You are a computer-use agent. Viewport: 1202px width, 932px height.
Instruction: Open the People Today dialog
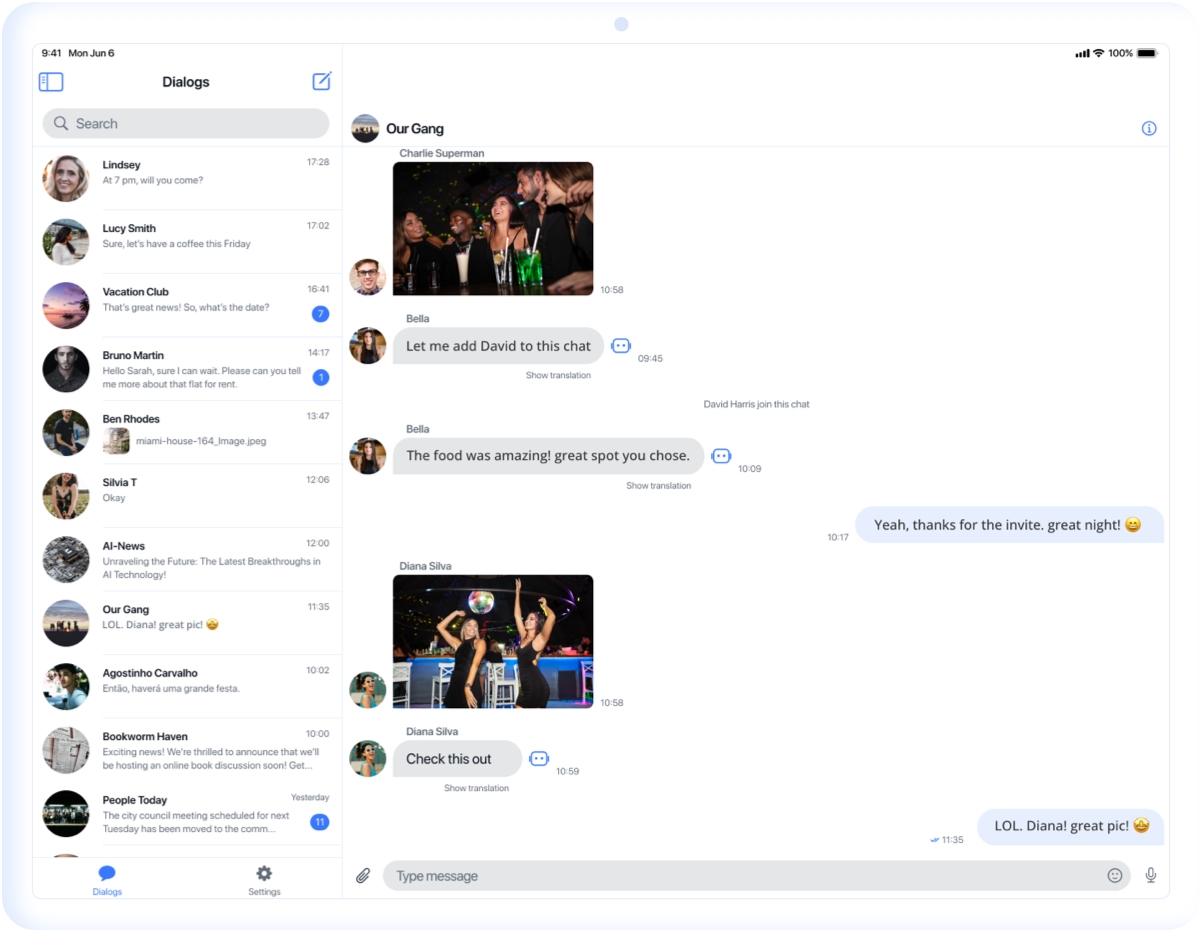187,813
